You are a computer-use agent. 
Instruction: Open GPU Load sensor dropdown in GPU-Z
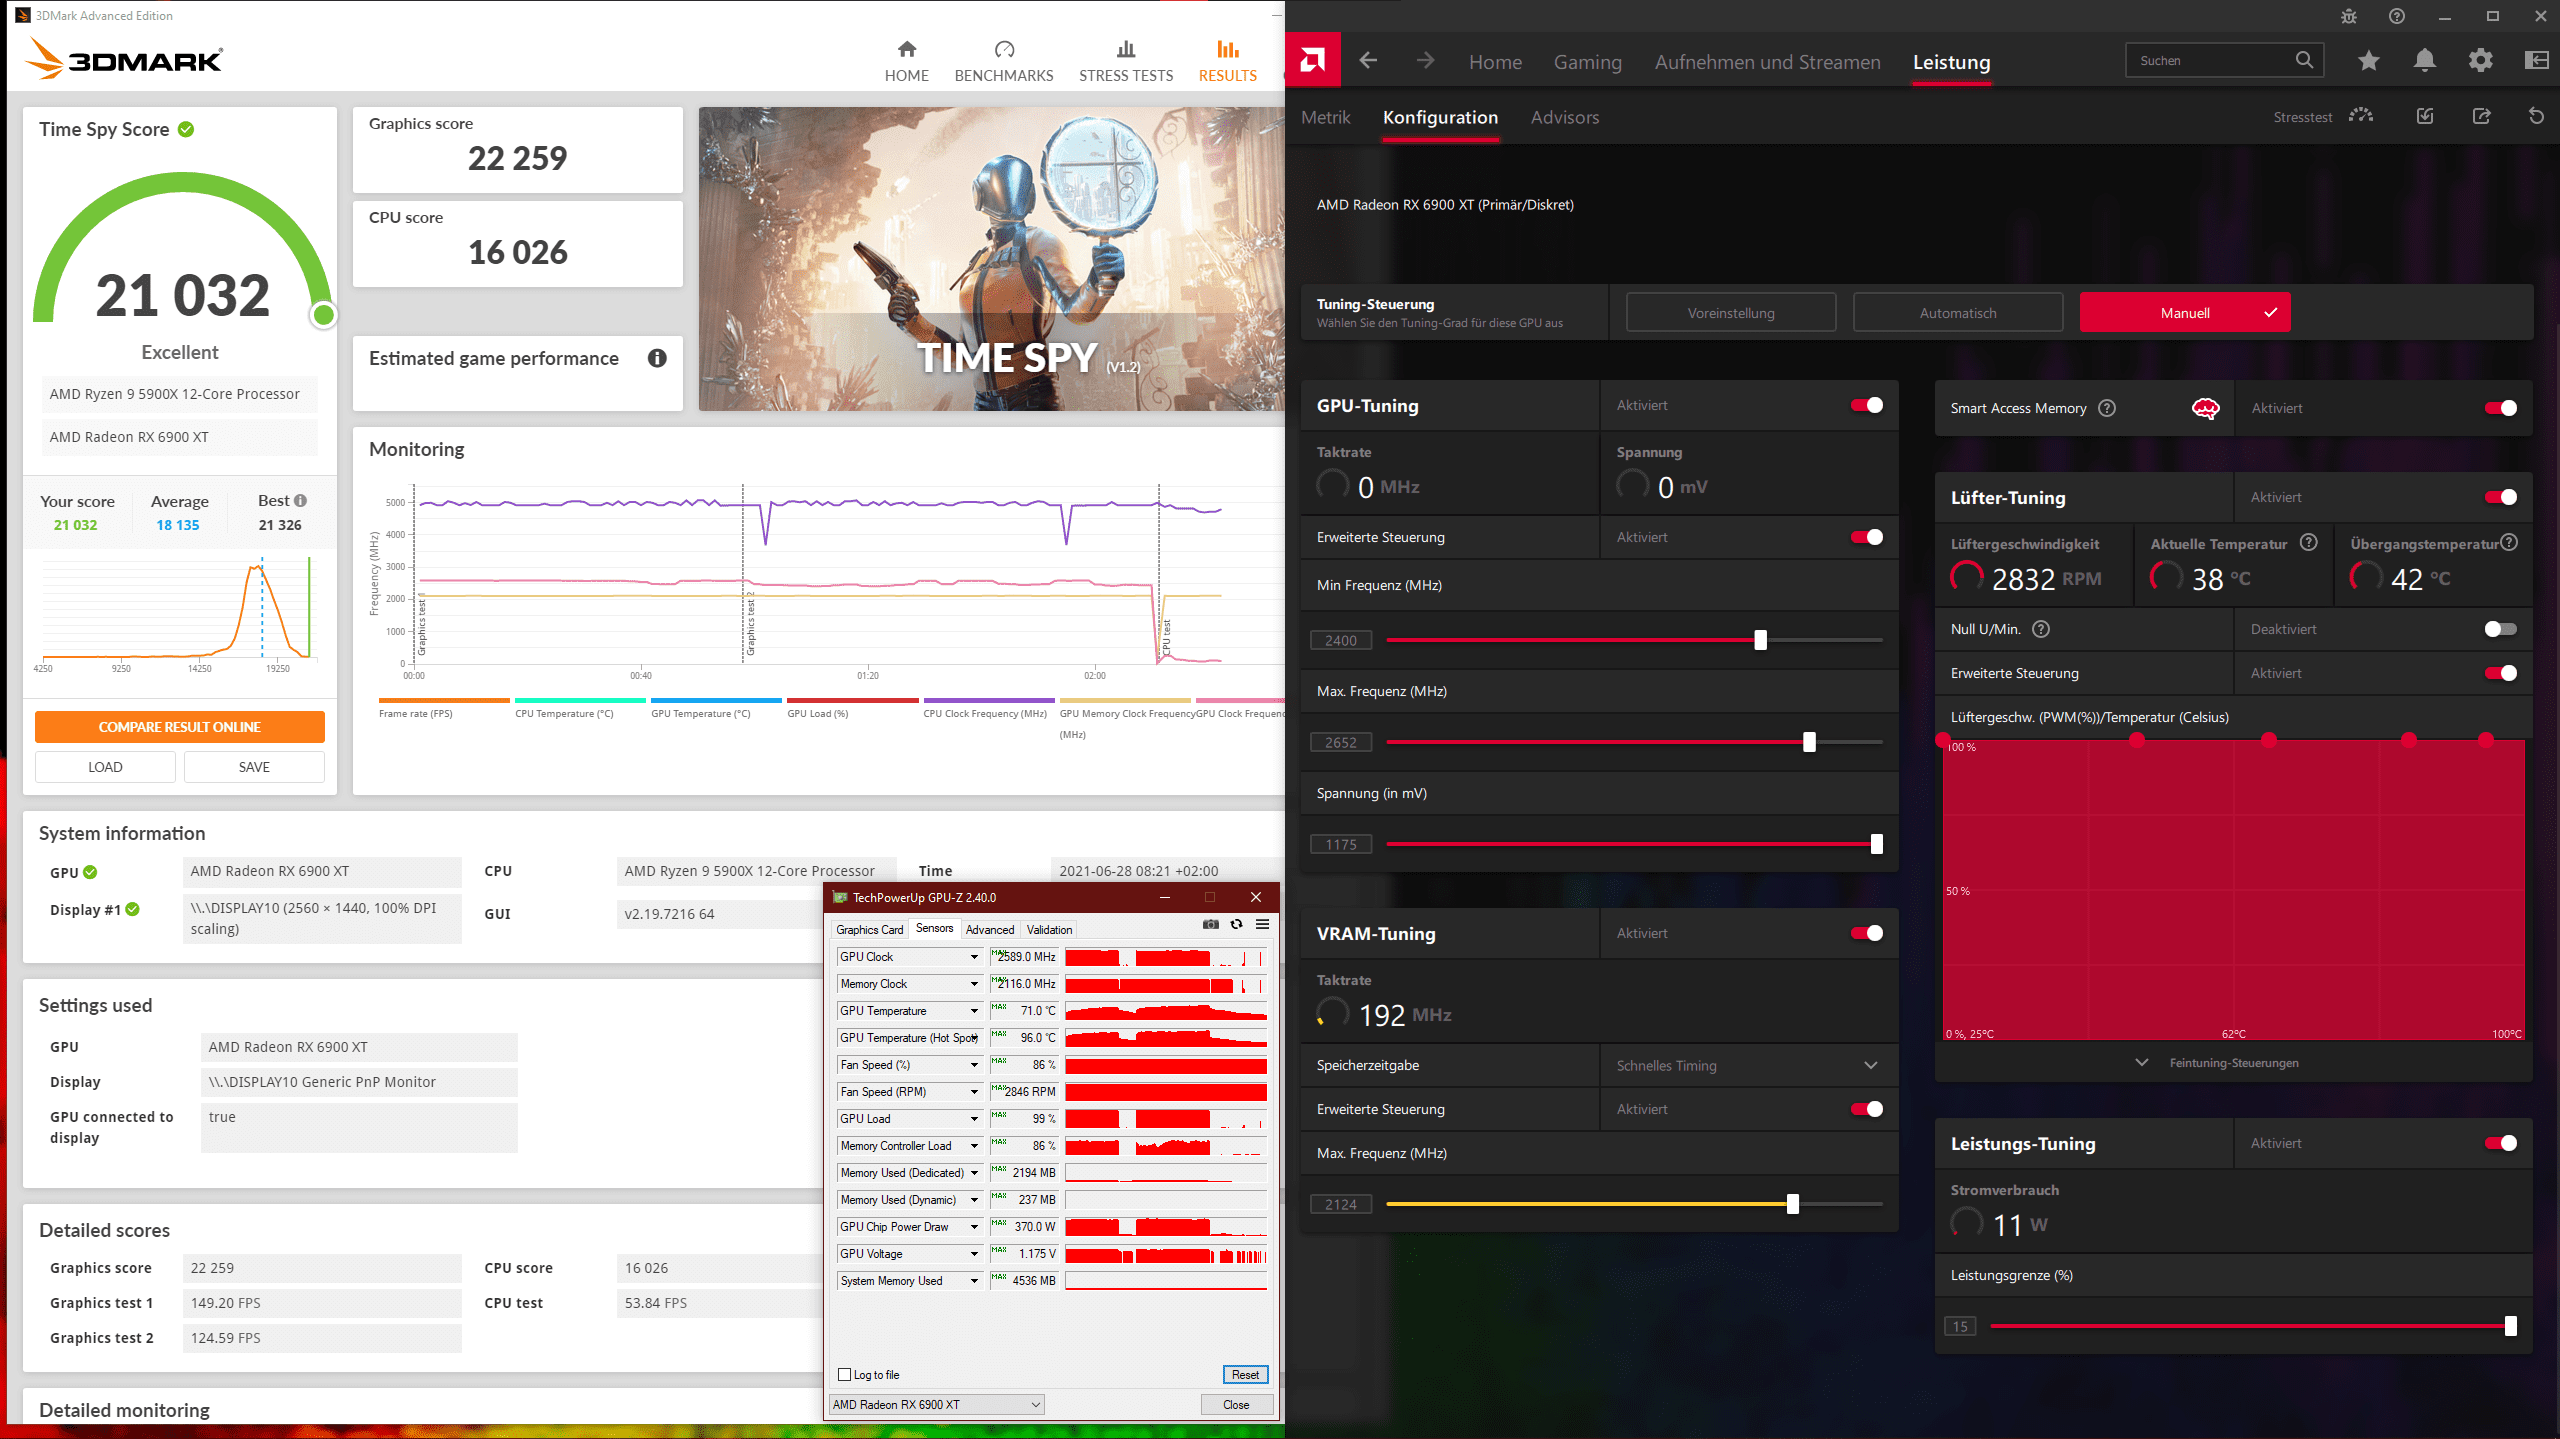click(974, 1119)
